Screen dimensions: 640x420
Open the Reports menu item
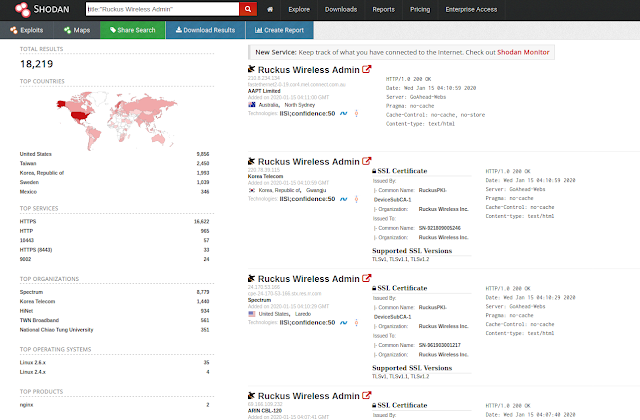[x=383, y=9]
